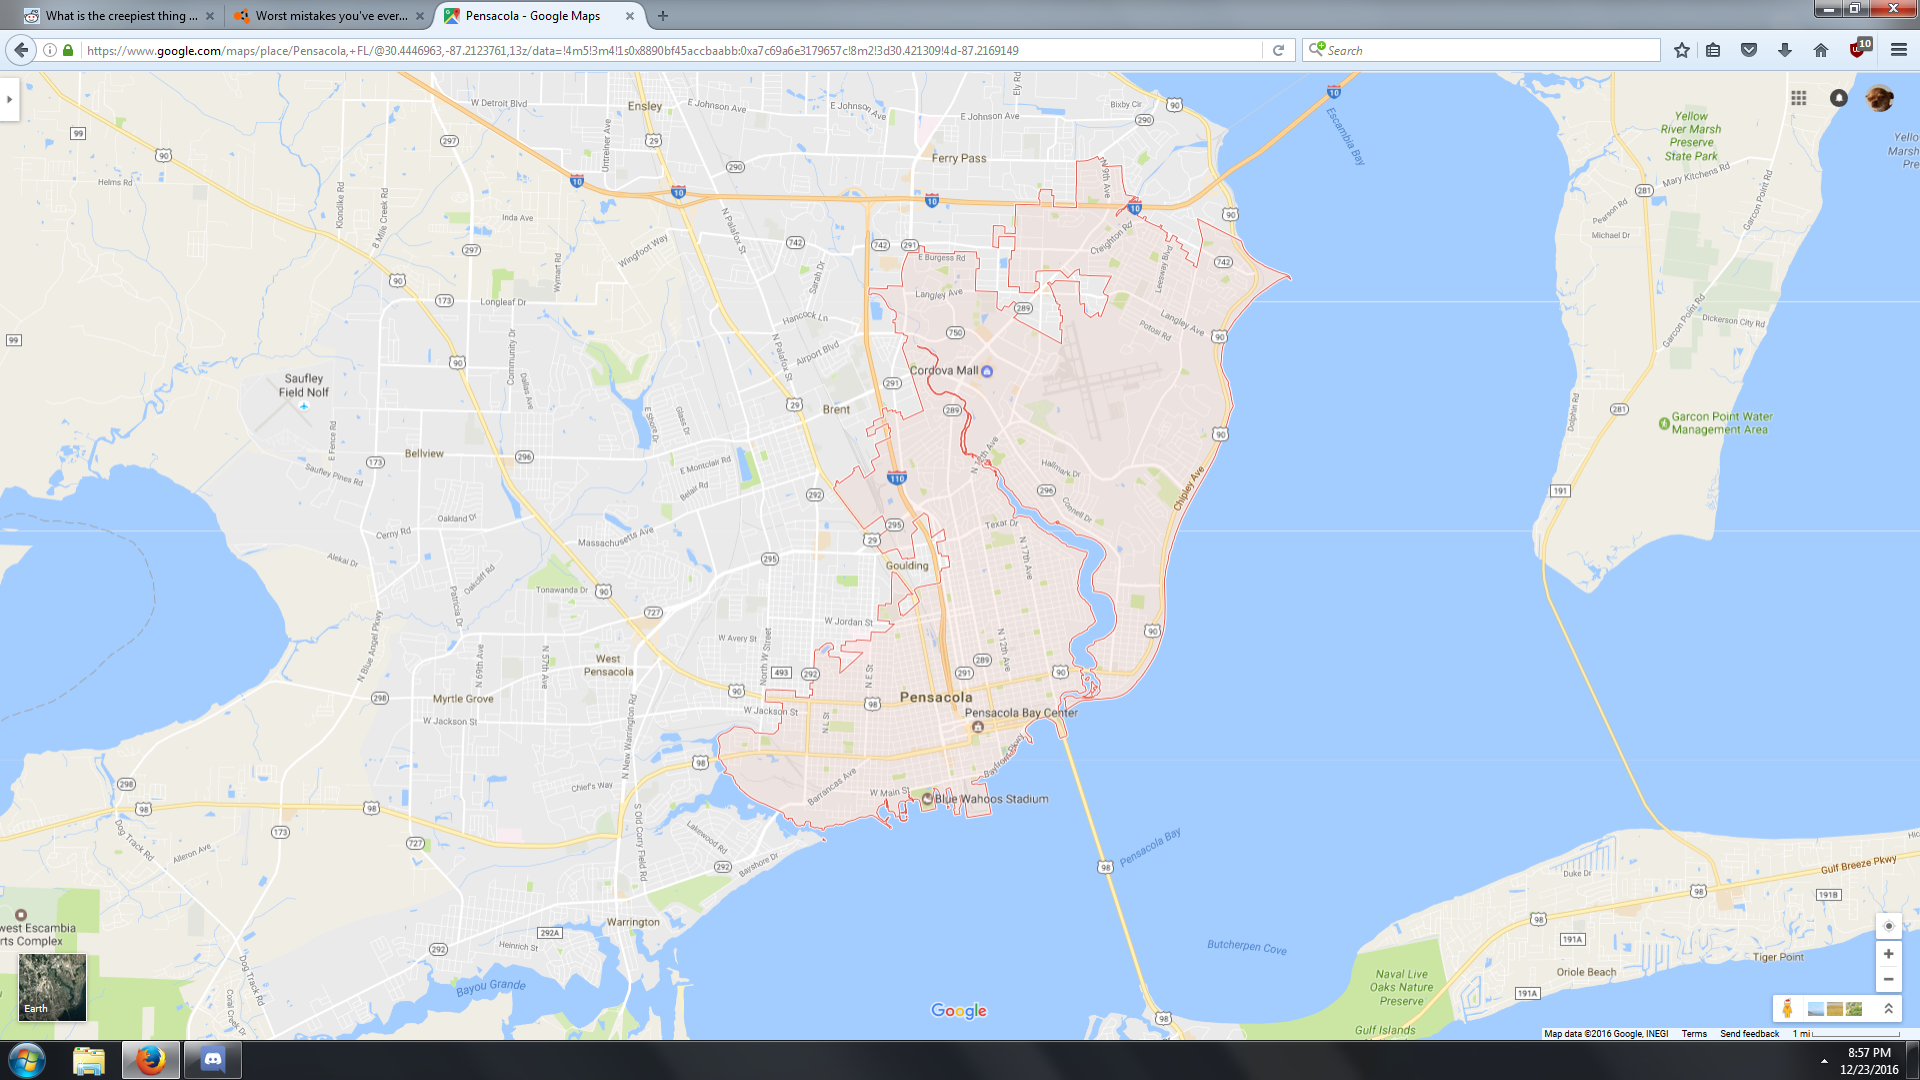Viewport: 1920px width, 1080px height.
Task: Open Discord from the taskbar
Action: click(x=213, y=1060)
